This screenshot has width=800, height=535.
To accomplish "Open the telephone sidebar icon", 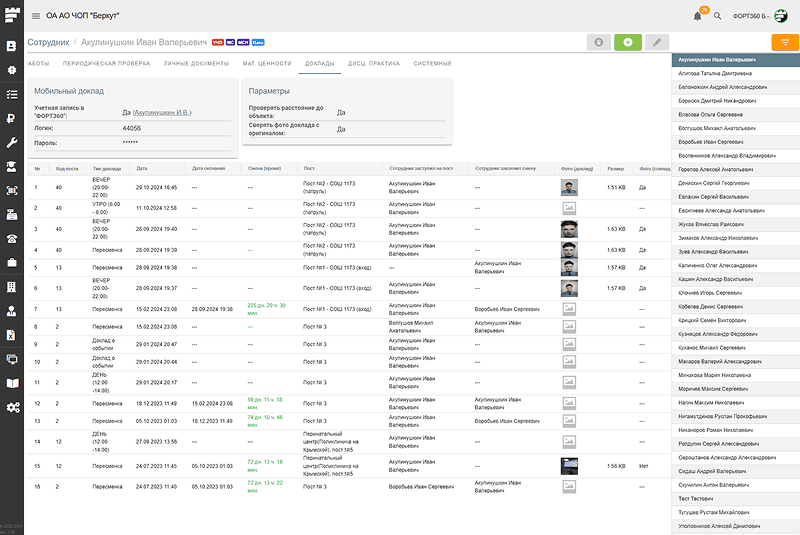I will [12, 239].
